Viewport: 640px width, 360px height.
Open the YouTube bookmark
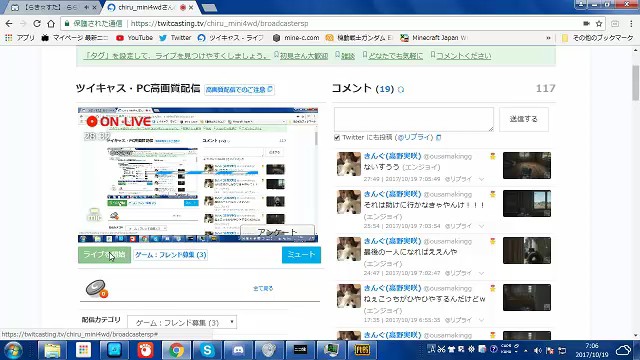tap(134, 38)
